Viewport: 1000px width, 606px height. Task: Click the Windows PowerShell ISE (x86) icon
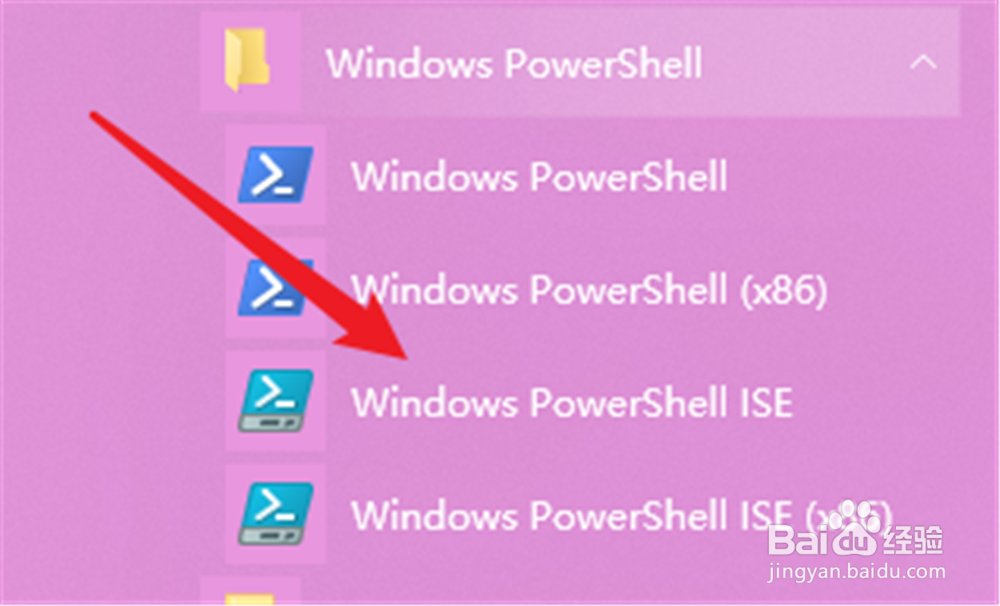coord(276,514)
